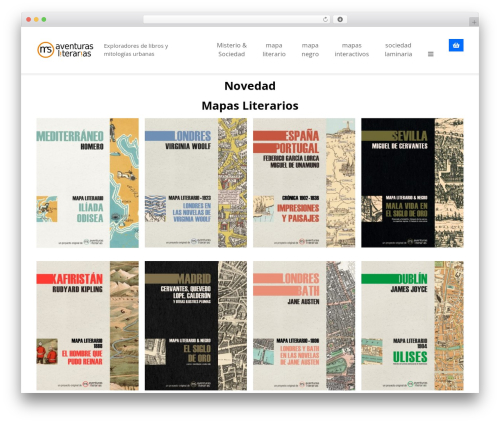Click the Aventuras Literarias logo

tap(65, 50)
